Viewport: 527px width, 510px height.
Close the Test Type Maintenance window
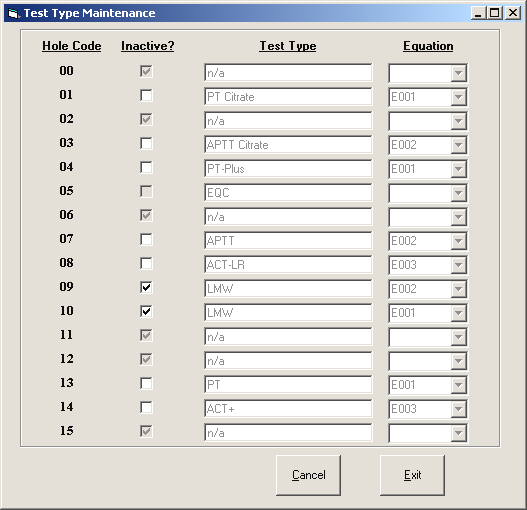tap(513, 13)
